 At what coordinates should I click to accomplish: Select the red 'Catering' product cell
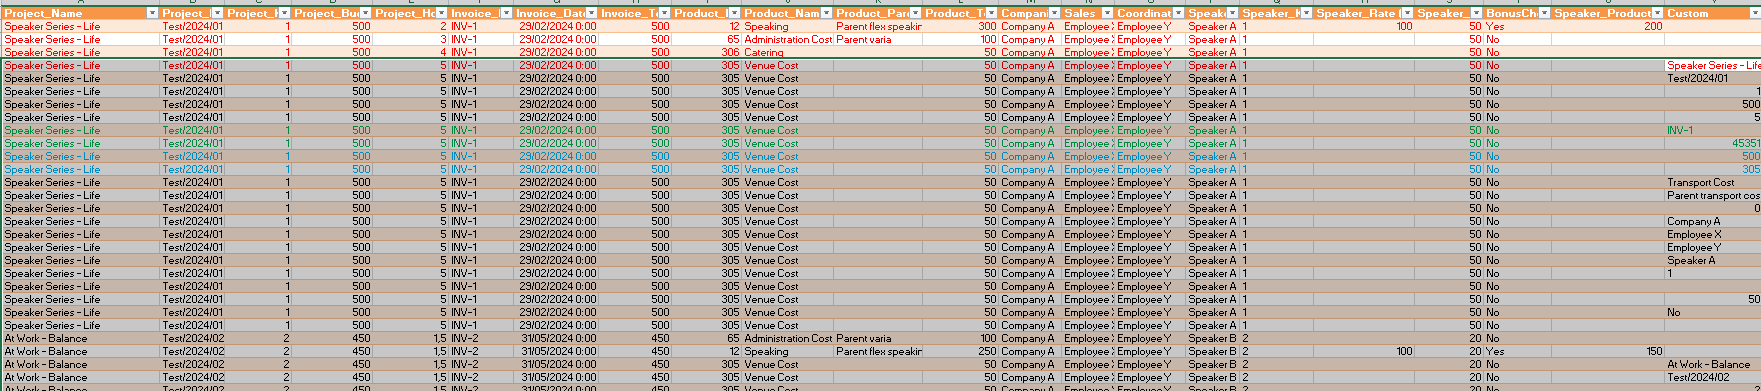pos(764,52)
